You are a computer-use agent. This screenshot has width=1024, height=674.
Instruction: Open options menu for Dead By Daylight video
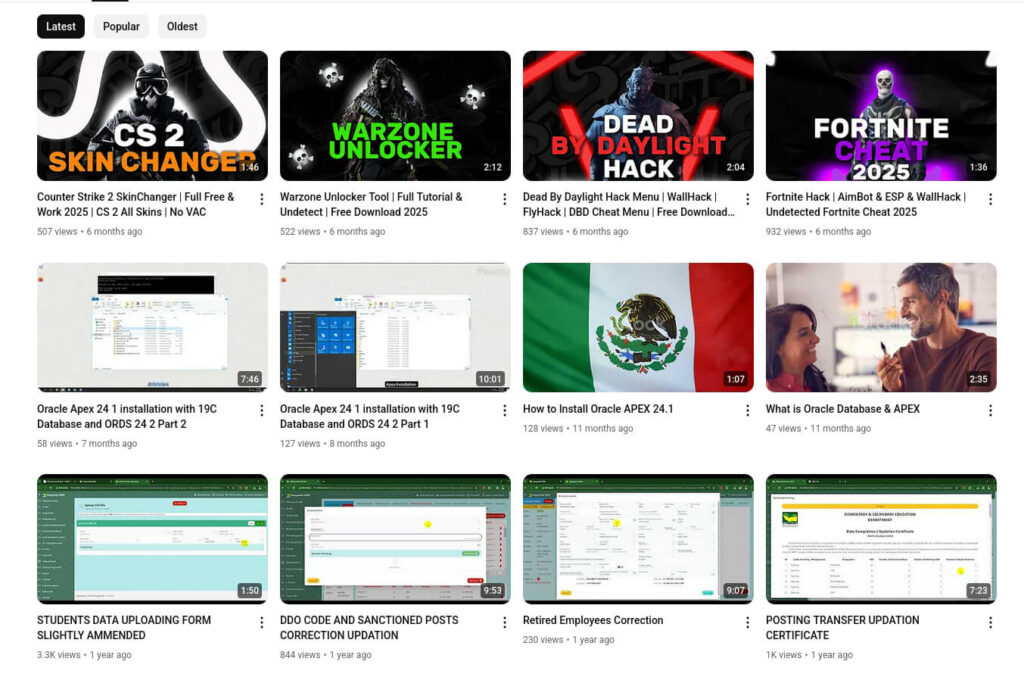(748, 198)
